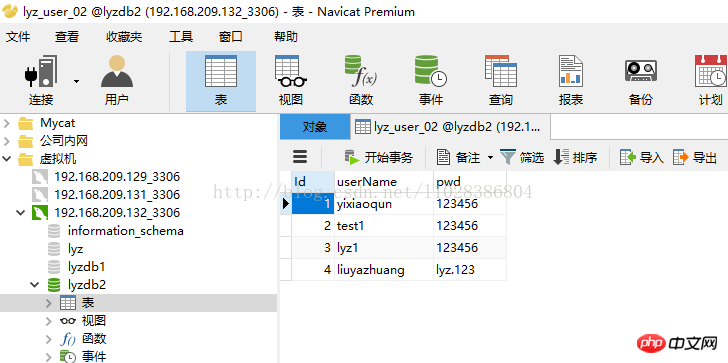The image size is (728, 363).
Task: Open the 收藏夹 menu
Action: pos(124,37)
